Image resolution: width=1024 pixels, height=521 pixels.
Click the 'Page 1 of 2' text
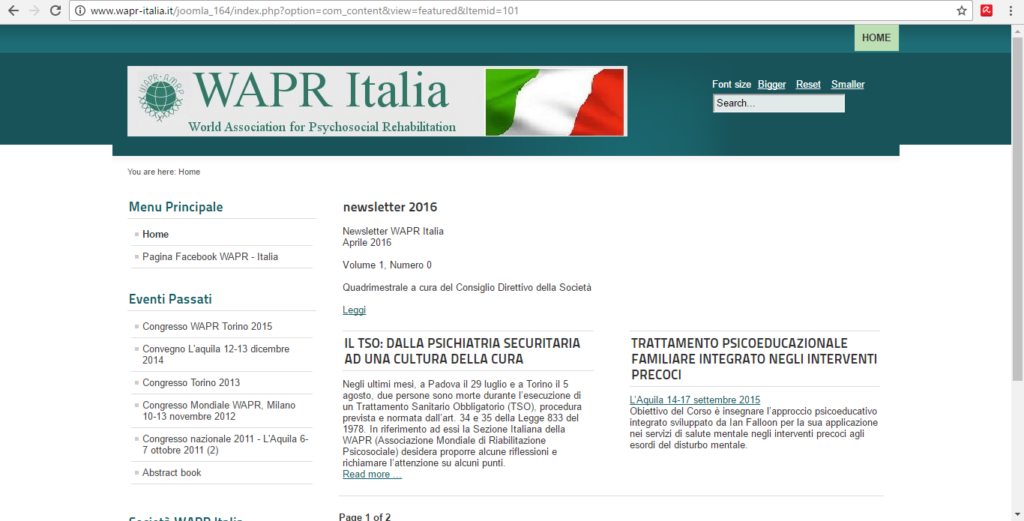[x=364, y=516]
